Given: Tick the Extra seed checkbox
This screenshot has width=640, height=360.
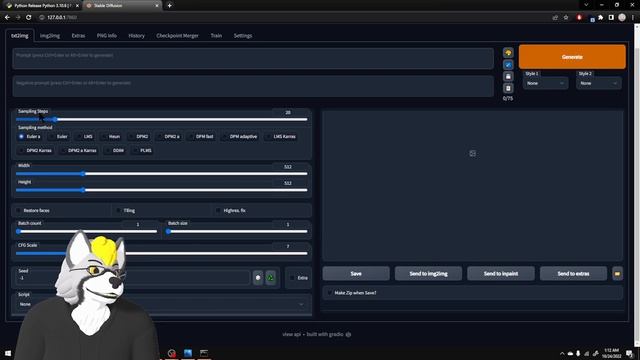Looking at the screenshot, I should click(x=292, y=278).
